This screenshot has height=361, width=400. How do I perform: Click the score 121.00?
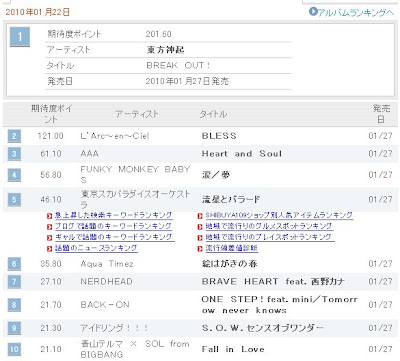click(x=50, y=136)
